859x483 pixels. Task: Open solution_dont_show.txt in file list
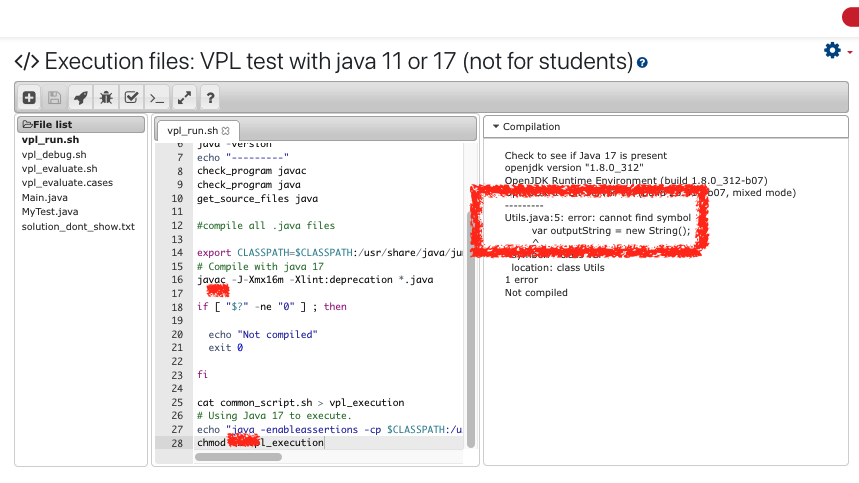(x=78, y=226)
